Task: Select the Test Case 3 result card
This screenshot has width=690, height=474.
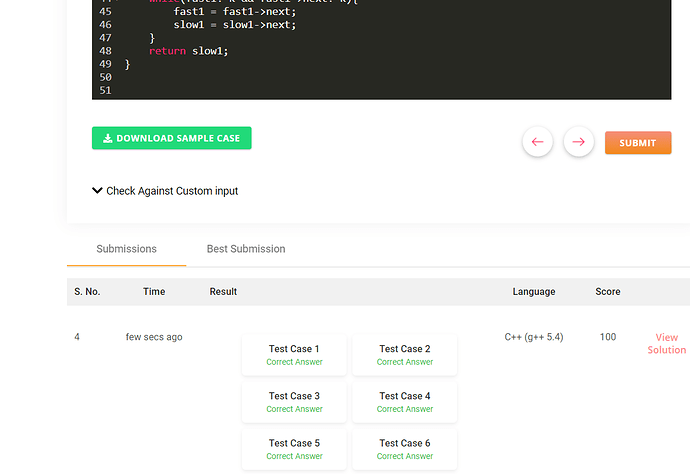Action: (294, 402)
